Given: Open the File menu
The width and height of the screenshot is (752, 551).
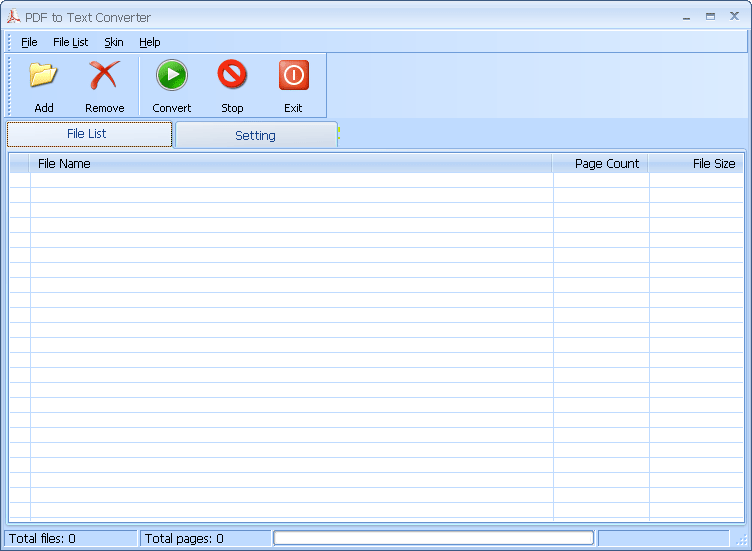Looking at the screenshot, I should point(29,42).
